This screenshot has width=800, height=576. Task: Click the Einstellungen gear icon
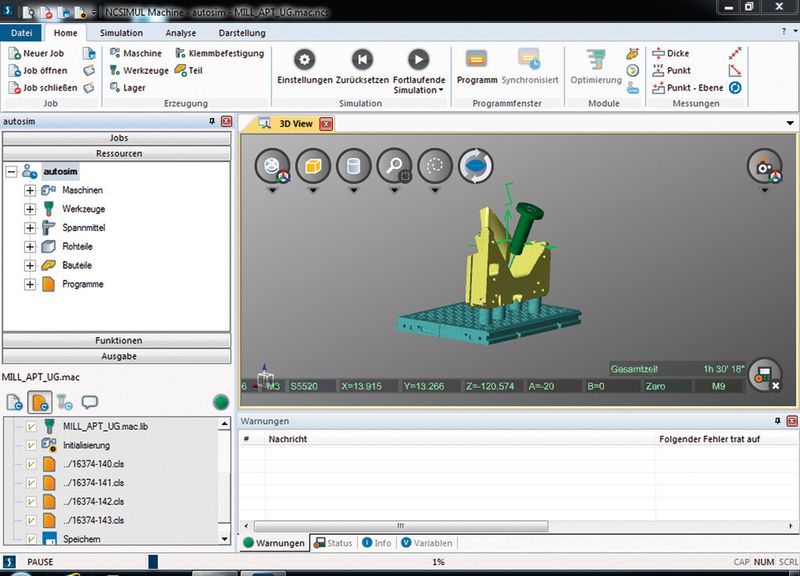coord(304,60)
